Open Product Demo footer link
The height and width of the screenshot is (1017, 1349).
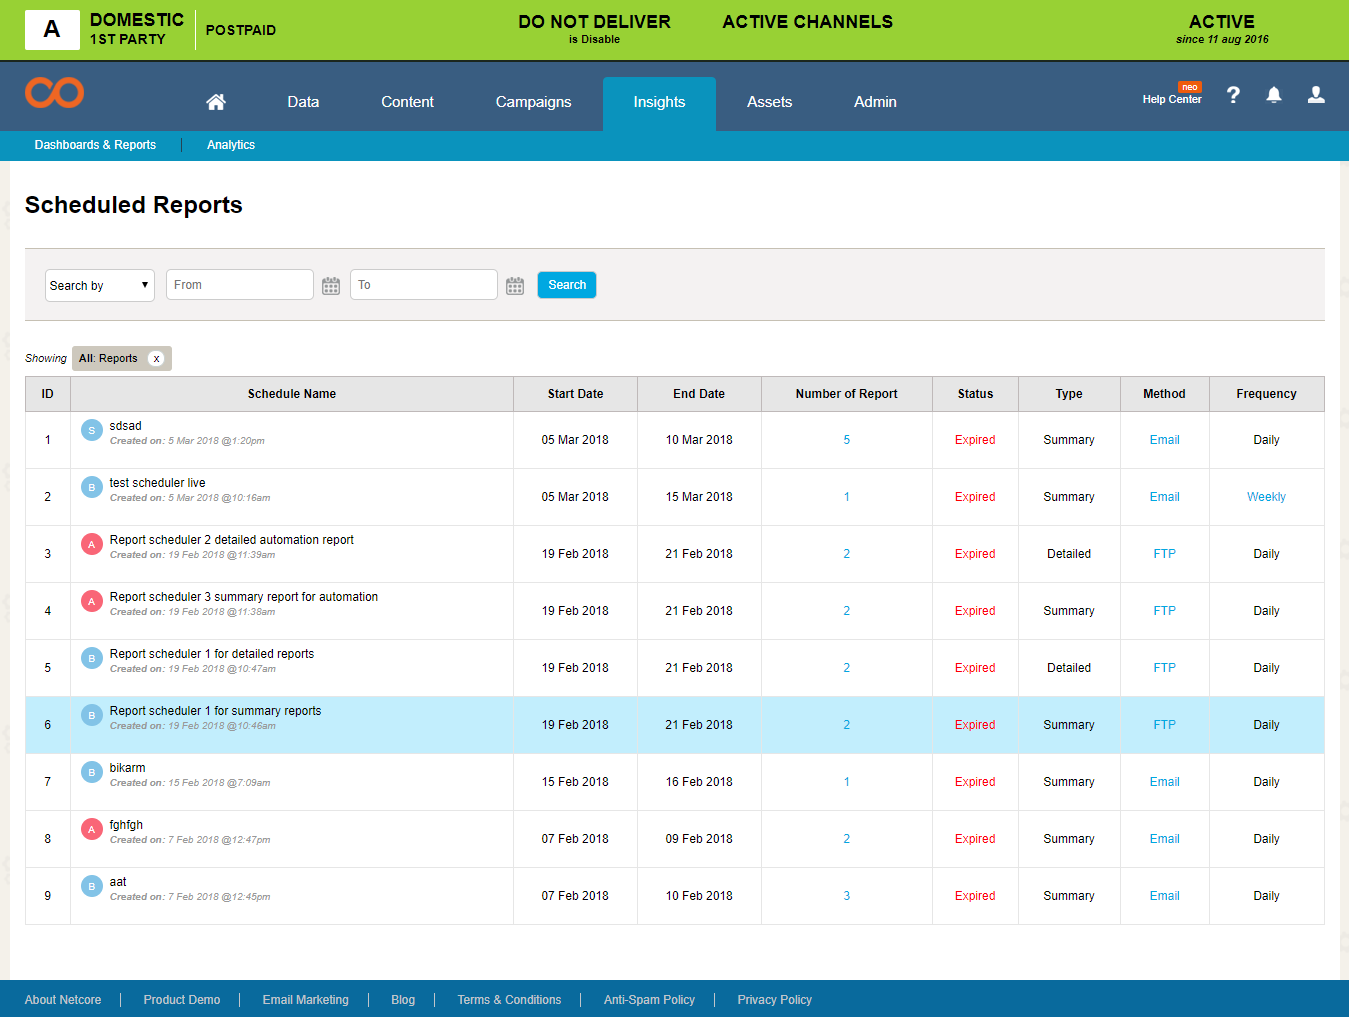tap(182, 1000)
